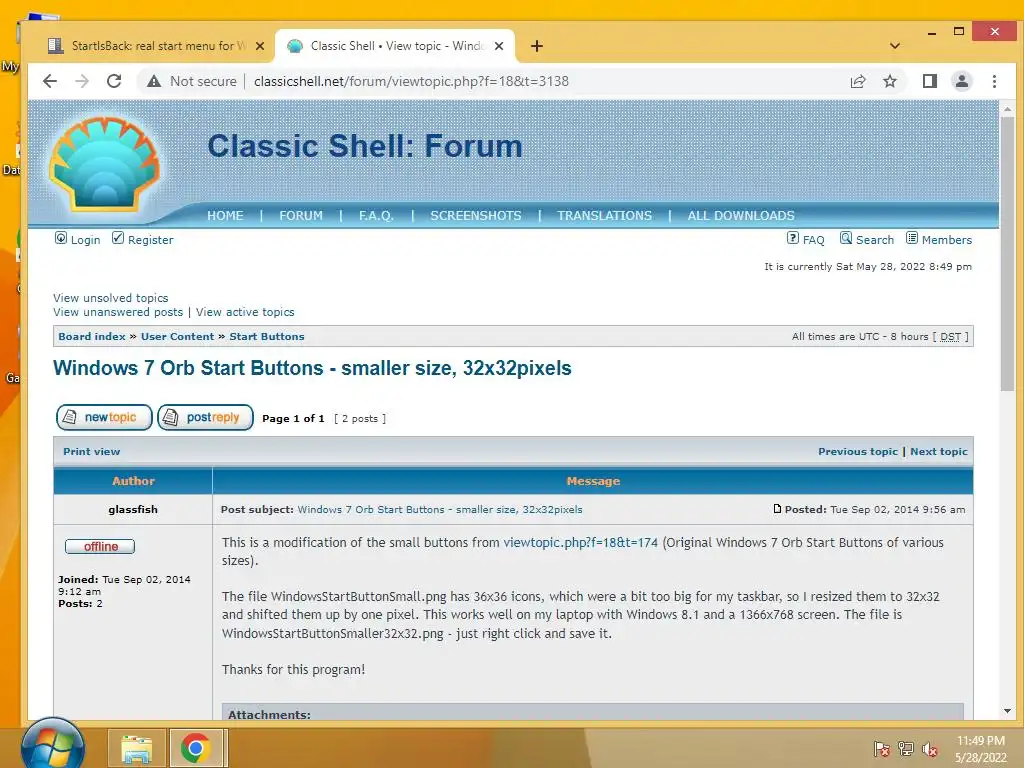
Task: Select the Classic Shell View topic tab
Action: pyautogui.click(x=395, y=46)
